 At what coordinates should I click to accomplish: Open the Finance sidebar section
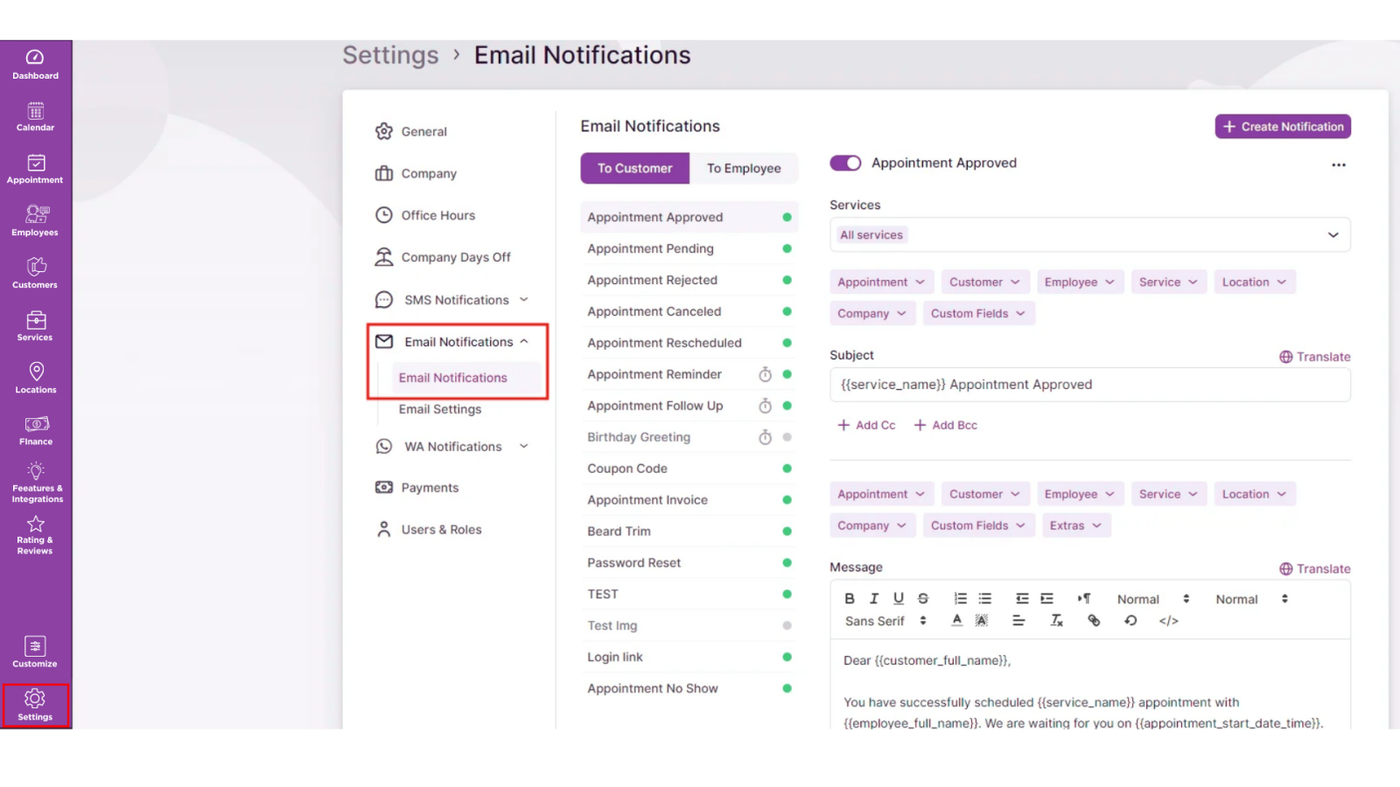pyautogui.click(x=35, y=431)
